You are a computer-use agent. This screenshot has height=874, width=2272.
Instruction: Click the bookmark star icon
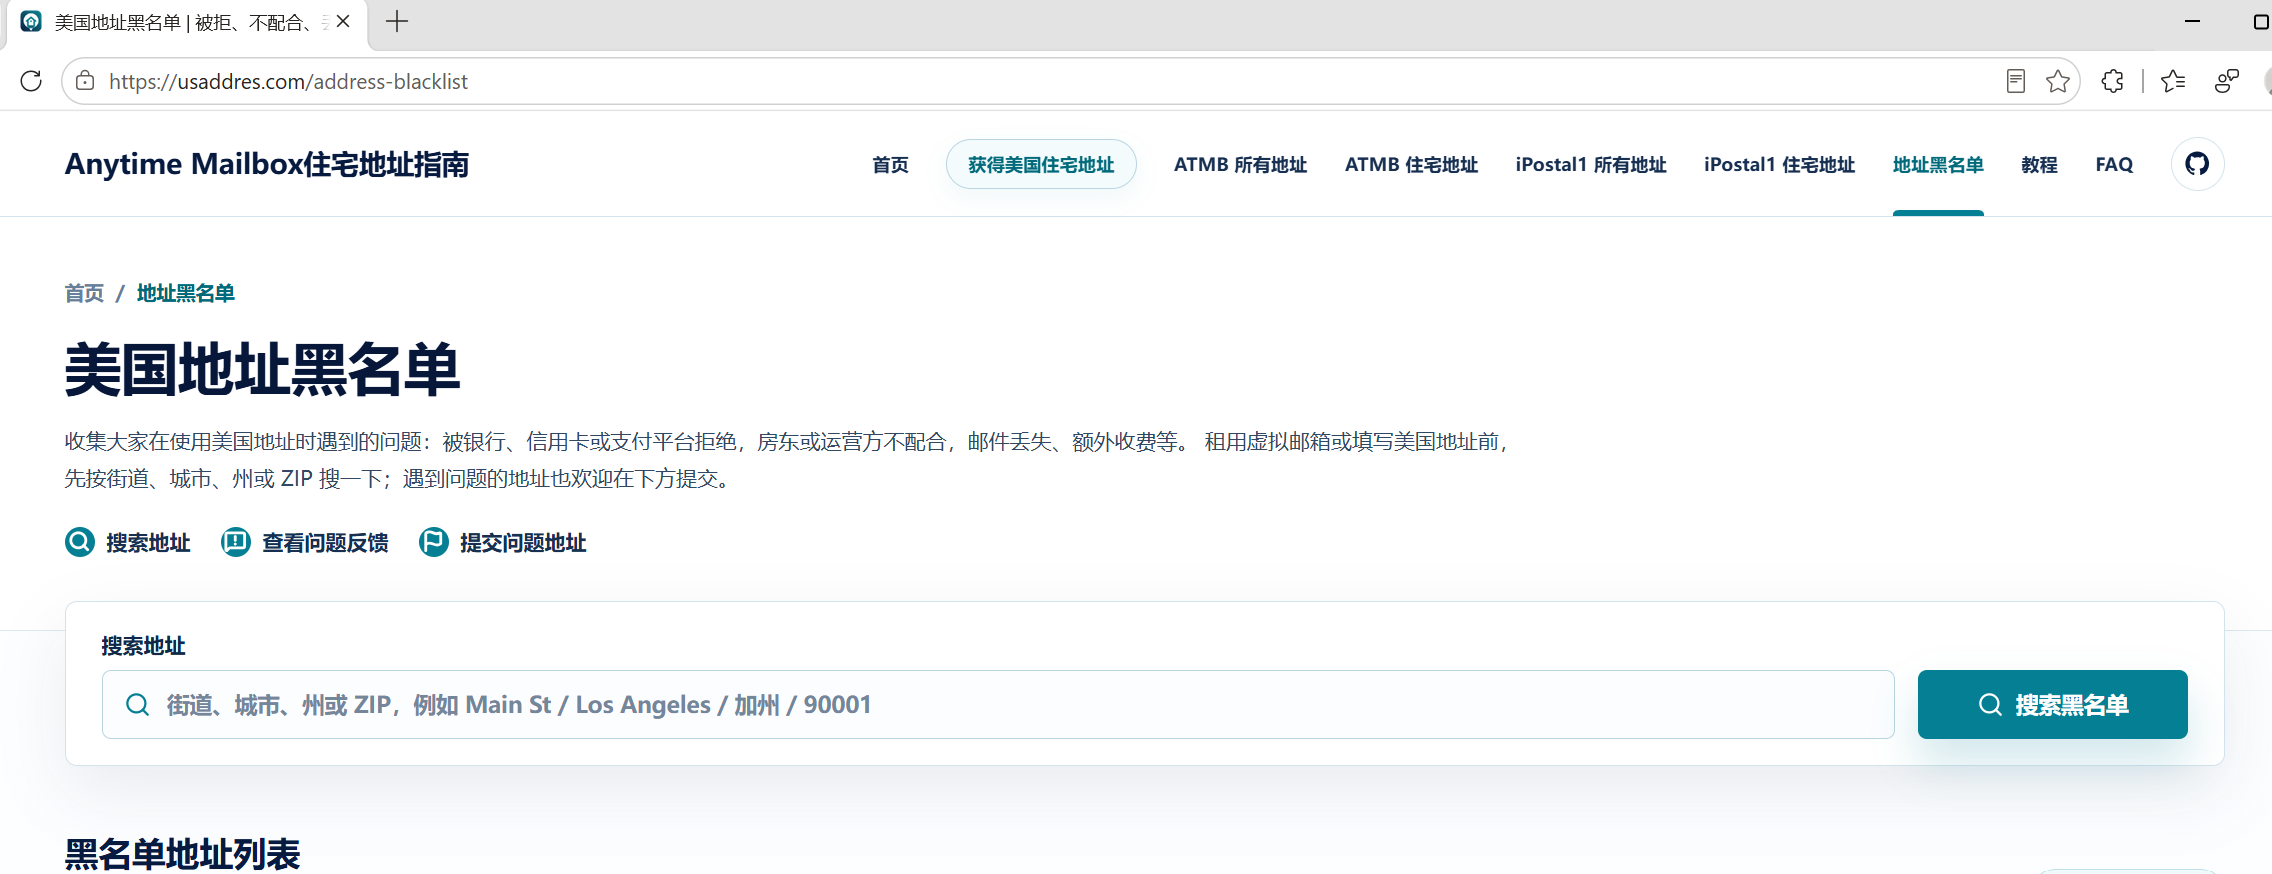[2057, 81]
